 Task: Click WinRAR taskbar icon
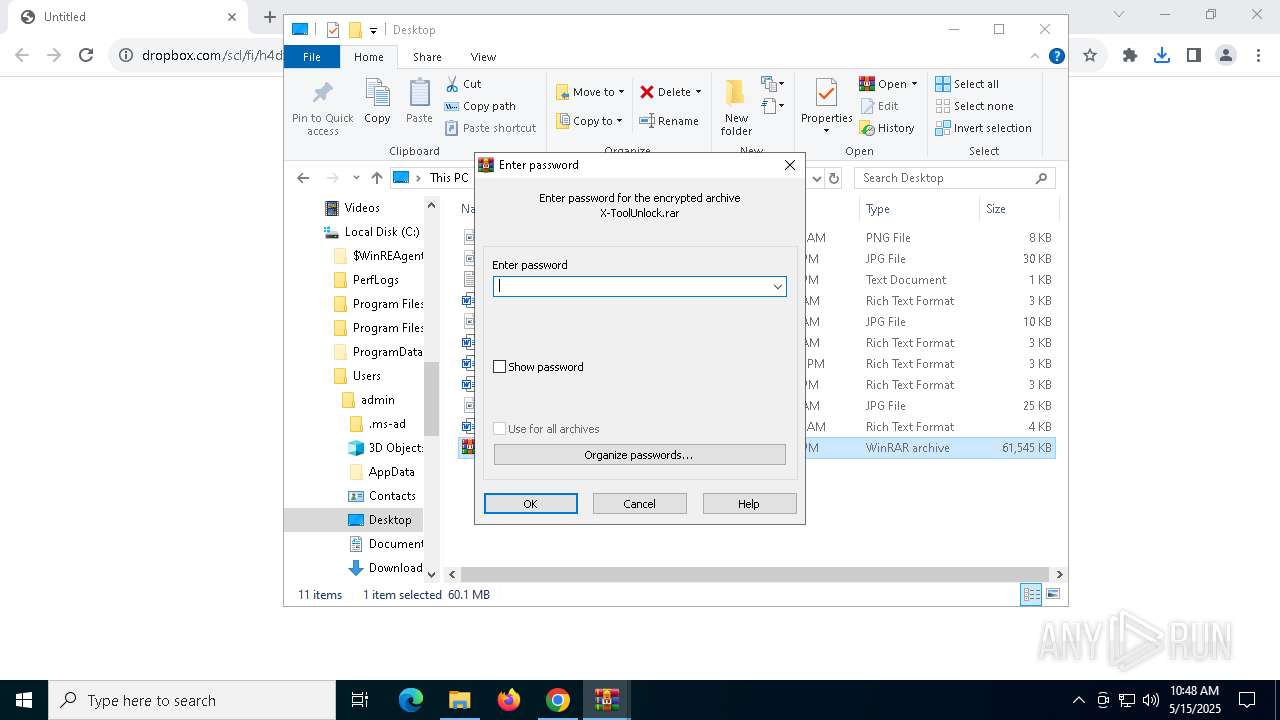(x=607, y=700)
